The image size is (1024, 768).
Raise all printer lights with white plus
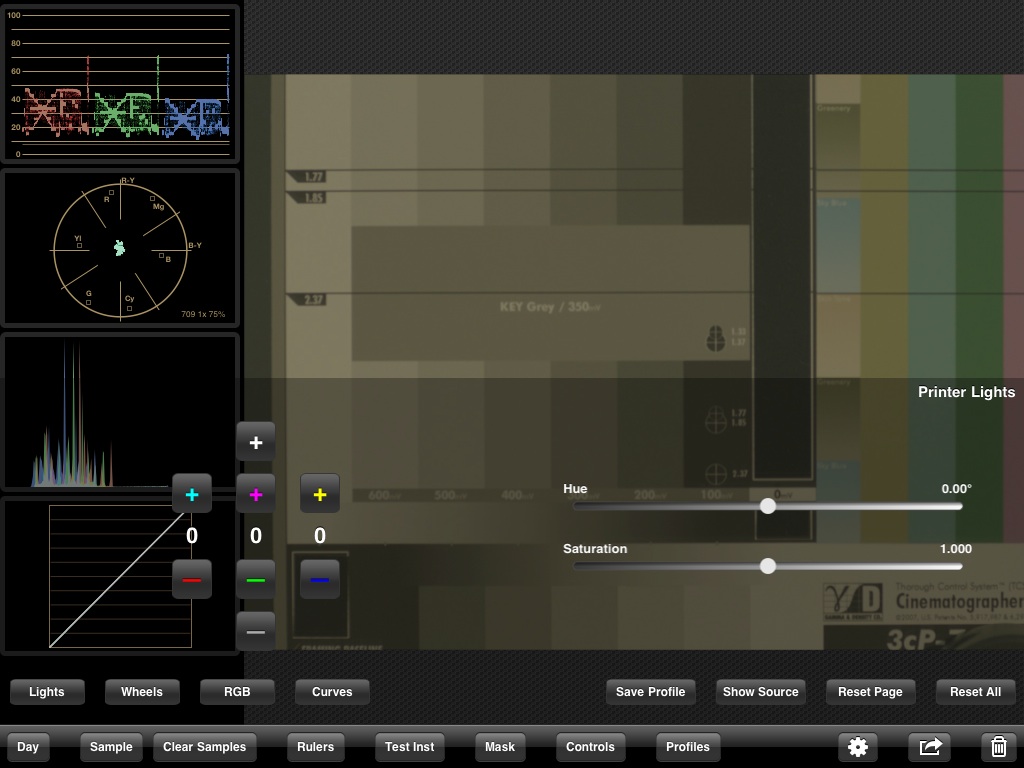pyautogui.click(x=256, y=442)
